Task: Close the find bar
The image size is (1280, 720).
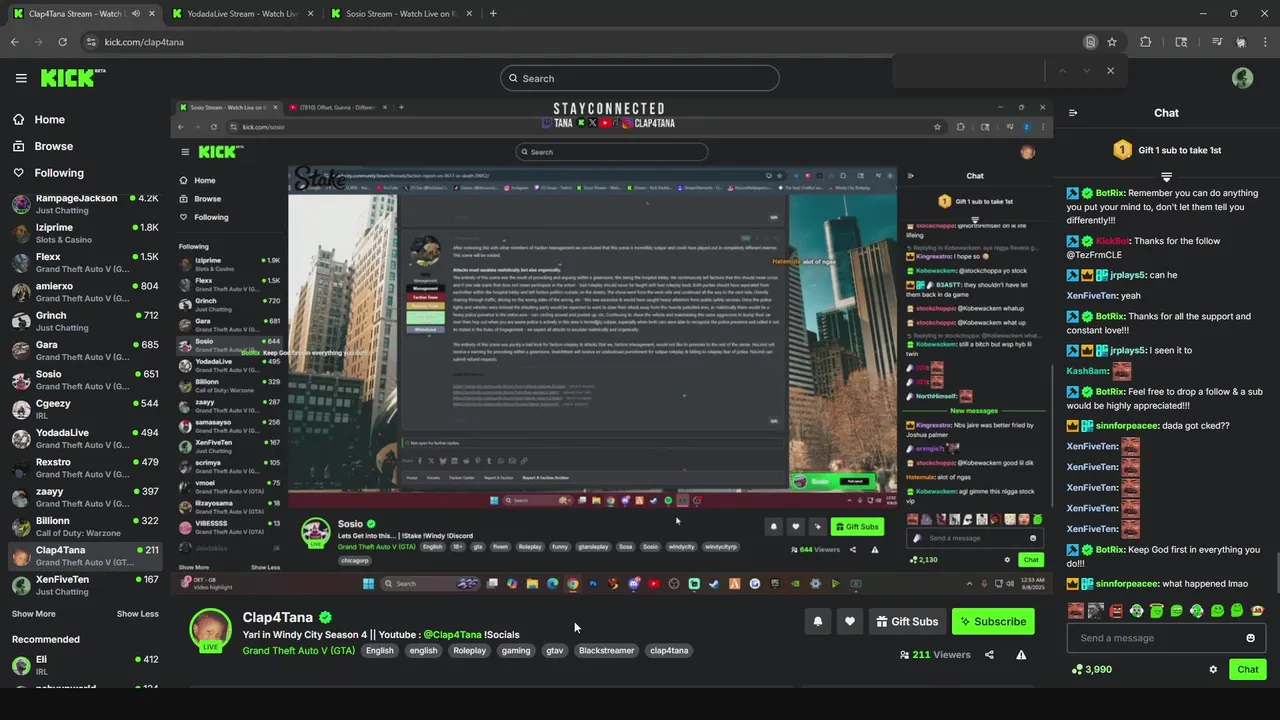Action: (x=1110, y=70)
